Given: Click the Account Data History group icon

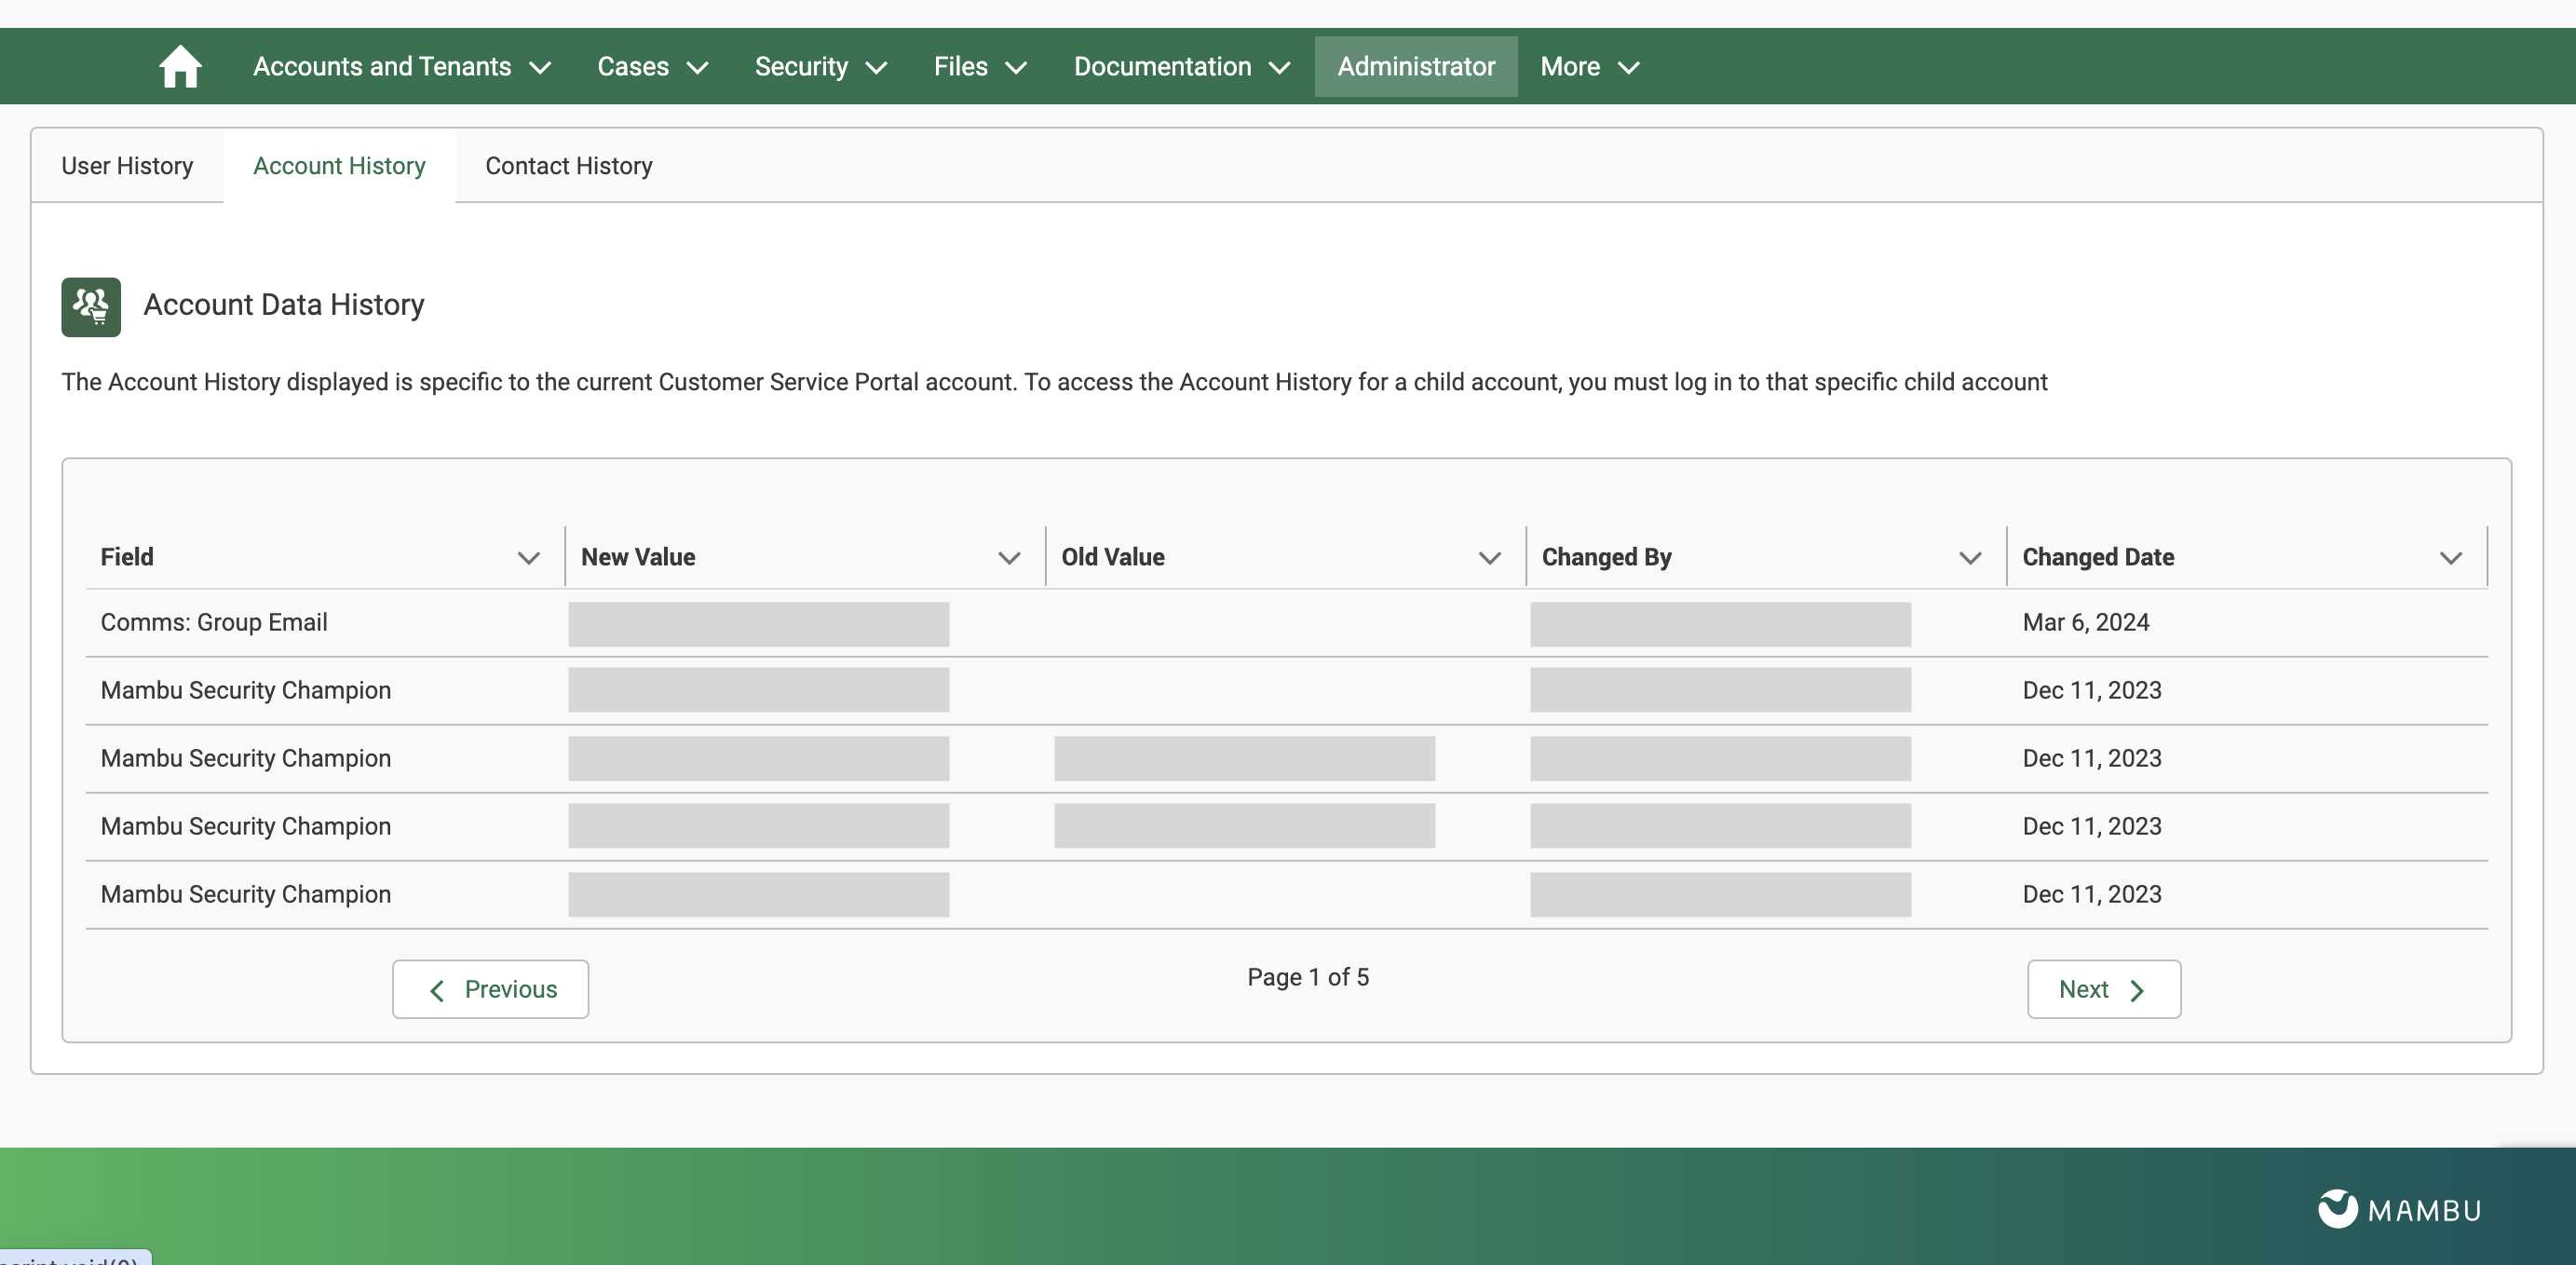Looking at the screenshot, I should (91, 306).
